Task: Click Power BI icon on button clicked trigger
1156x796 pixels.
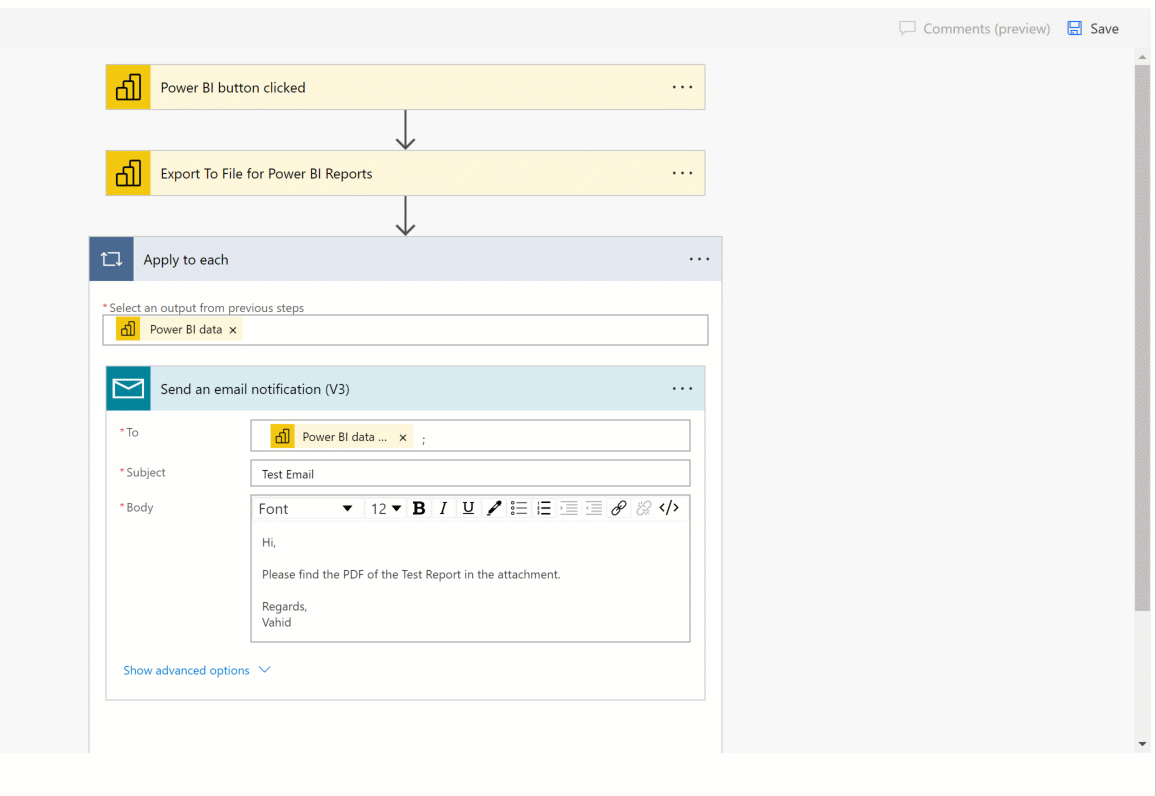Action: (x=128, y=87)
